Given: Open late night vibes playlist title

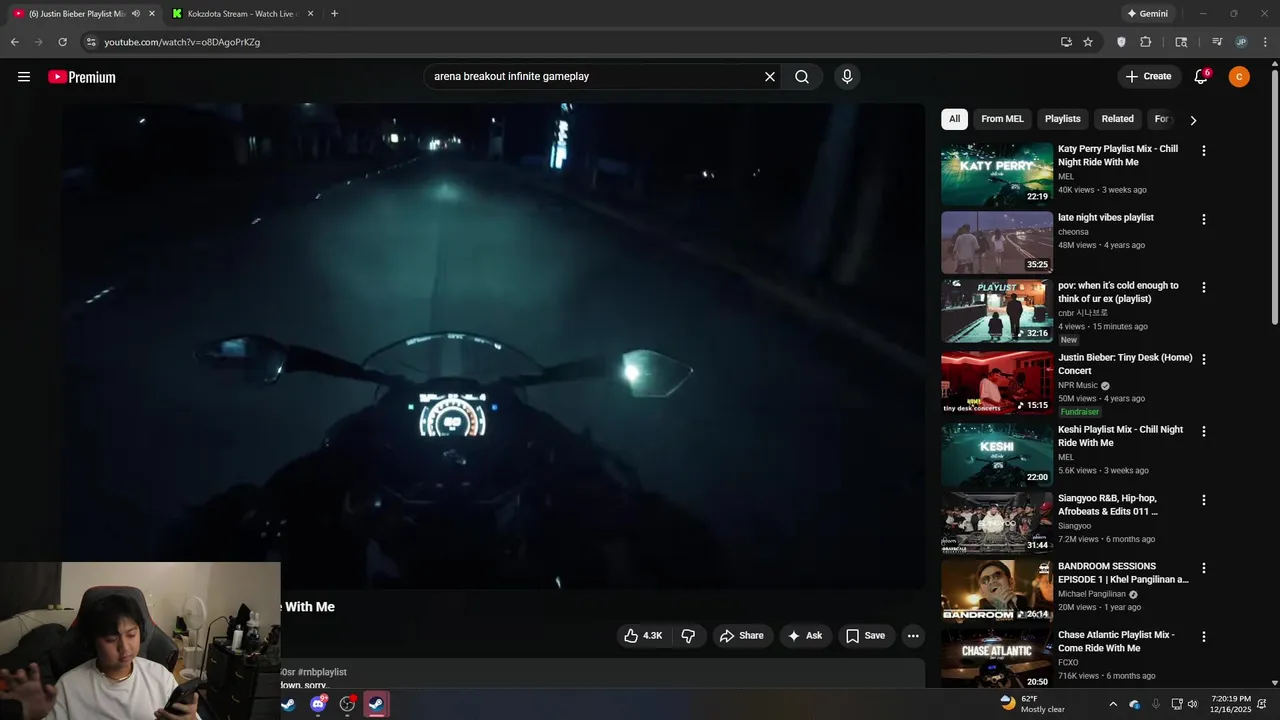Looking at the screenshot, I should tap(1106, 218).
